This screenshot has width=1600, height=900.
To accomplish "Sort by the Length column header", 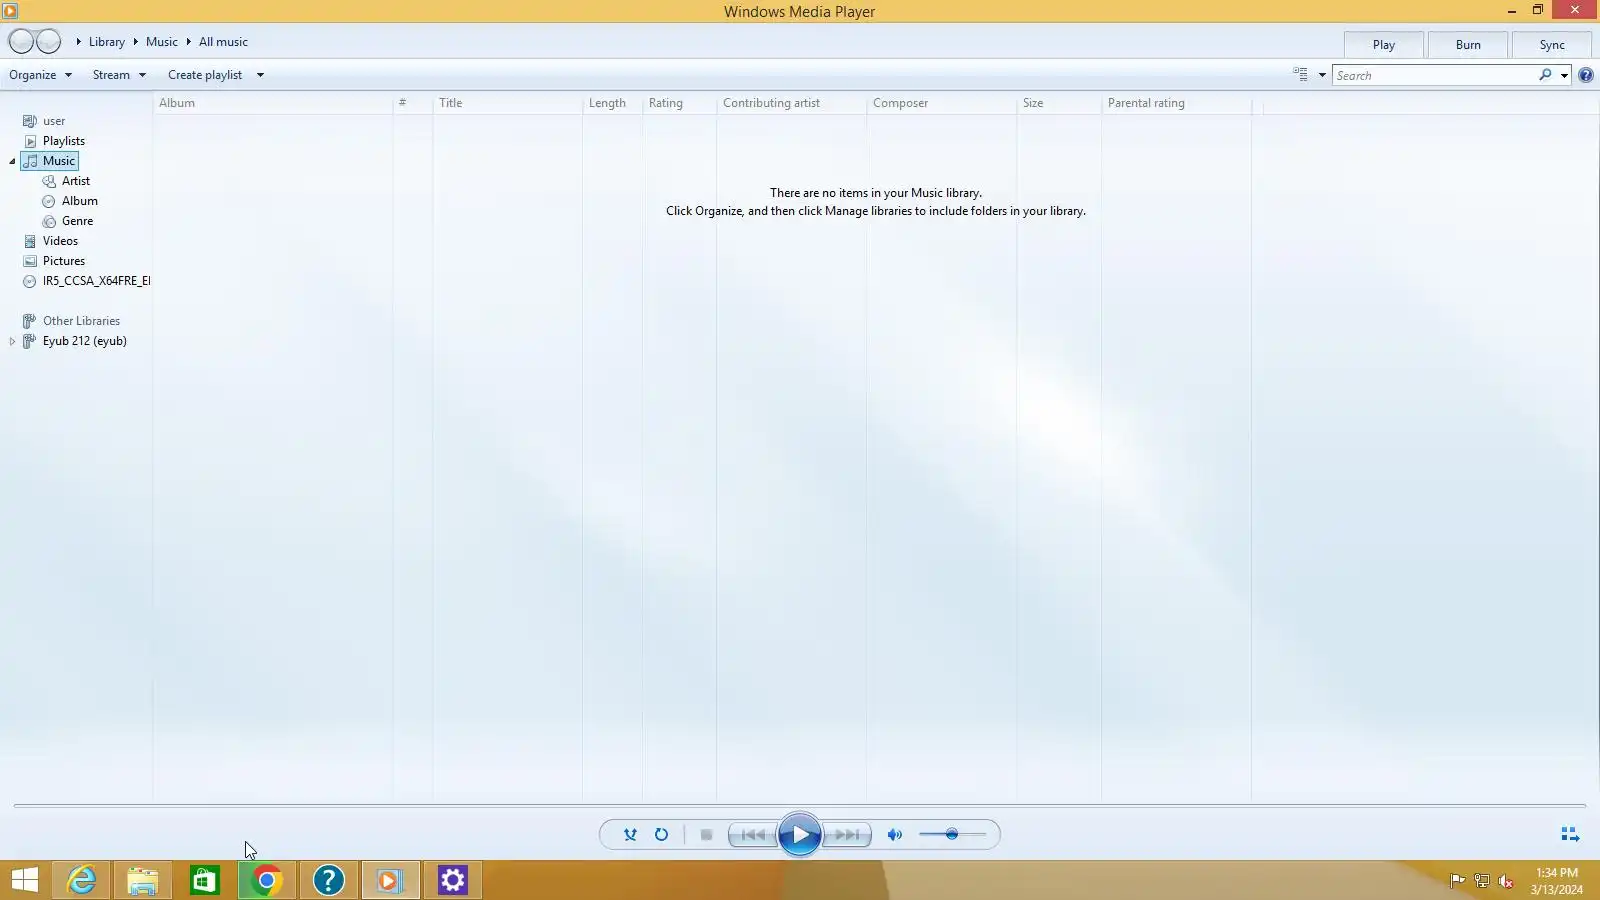I will [613, 103].
